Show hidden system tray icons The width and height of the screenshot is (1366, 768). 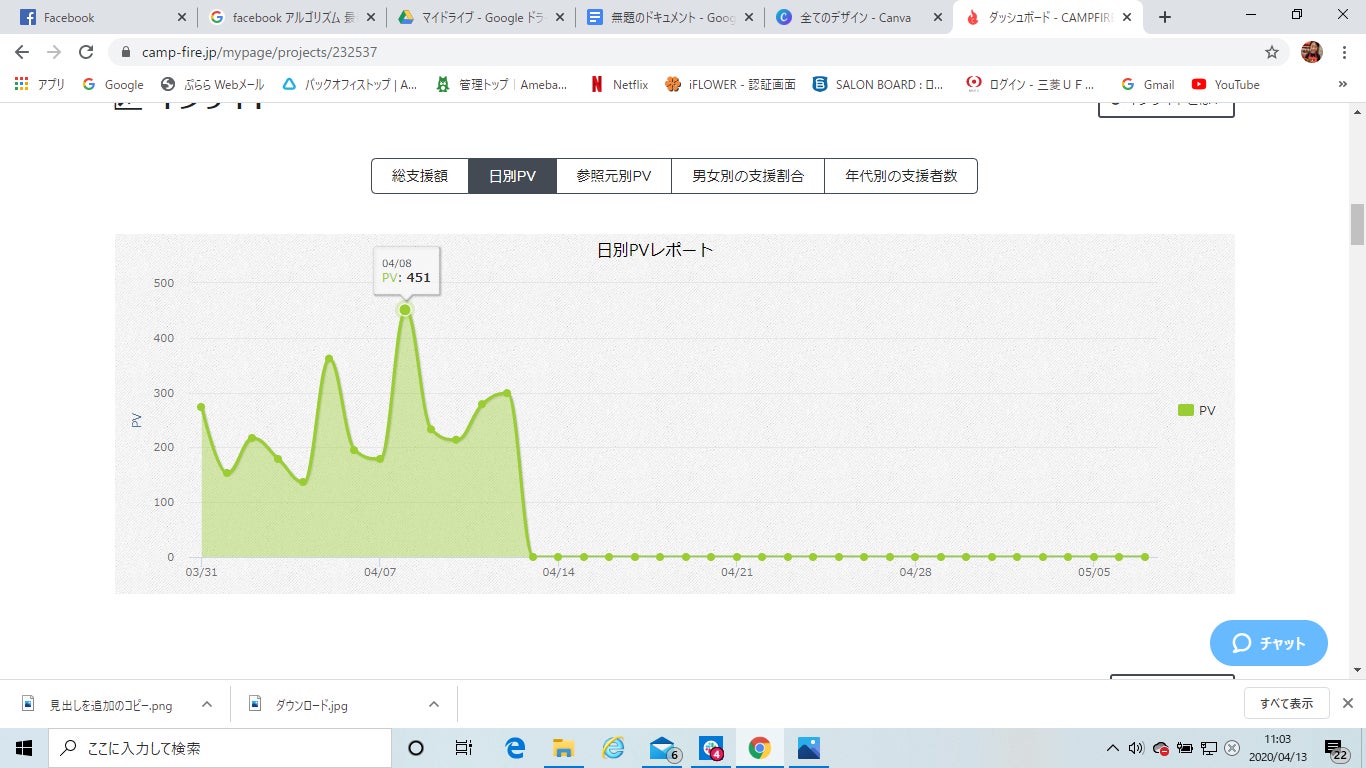click(x=1113, y=748)
